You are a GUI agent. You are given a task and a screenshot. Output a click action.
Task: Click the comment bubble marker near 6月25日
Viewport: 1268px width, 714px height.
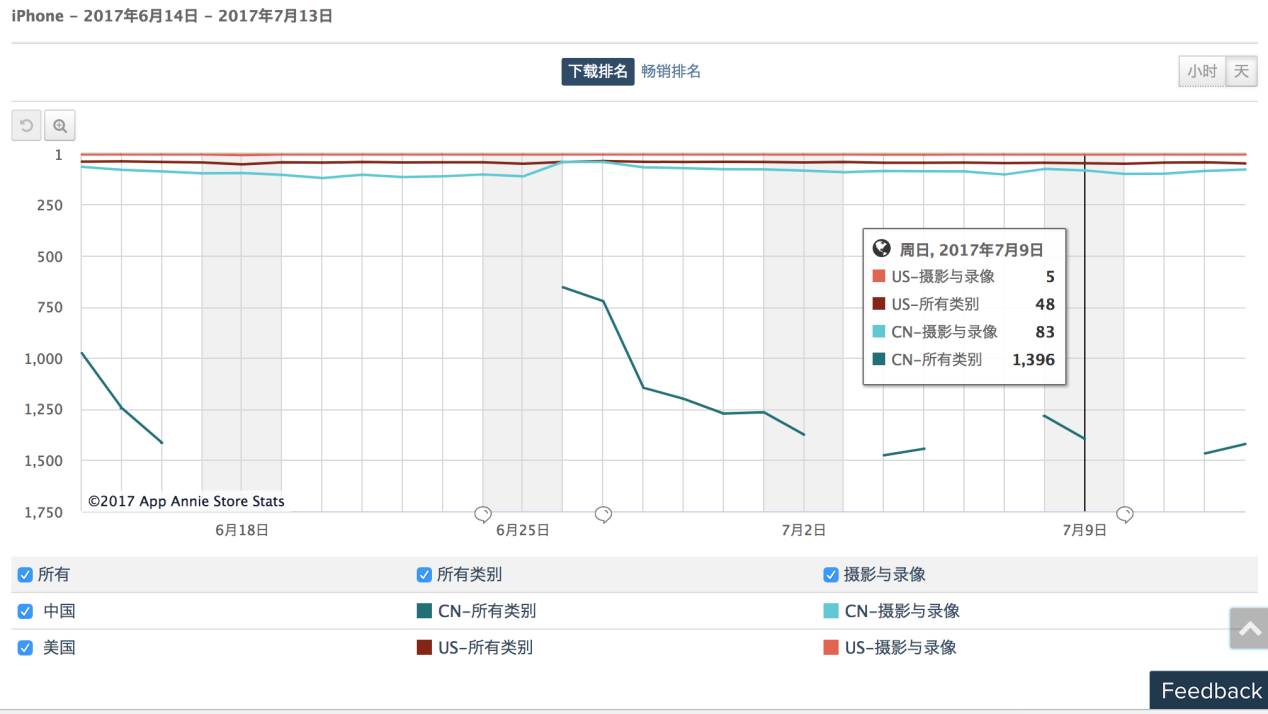pos(483,514)
